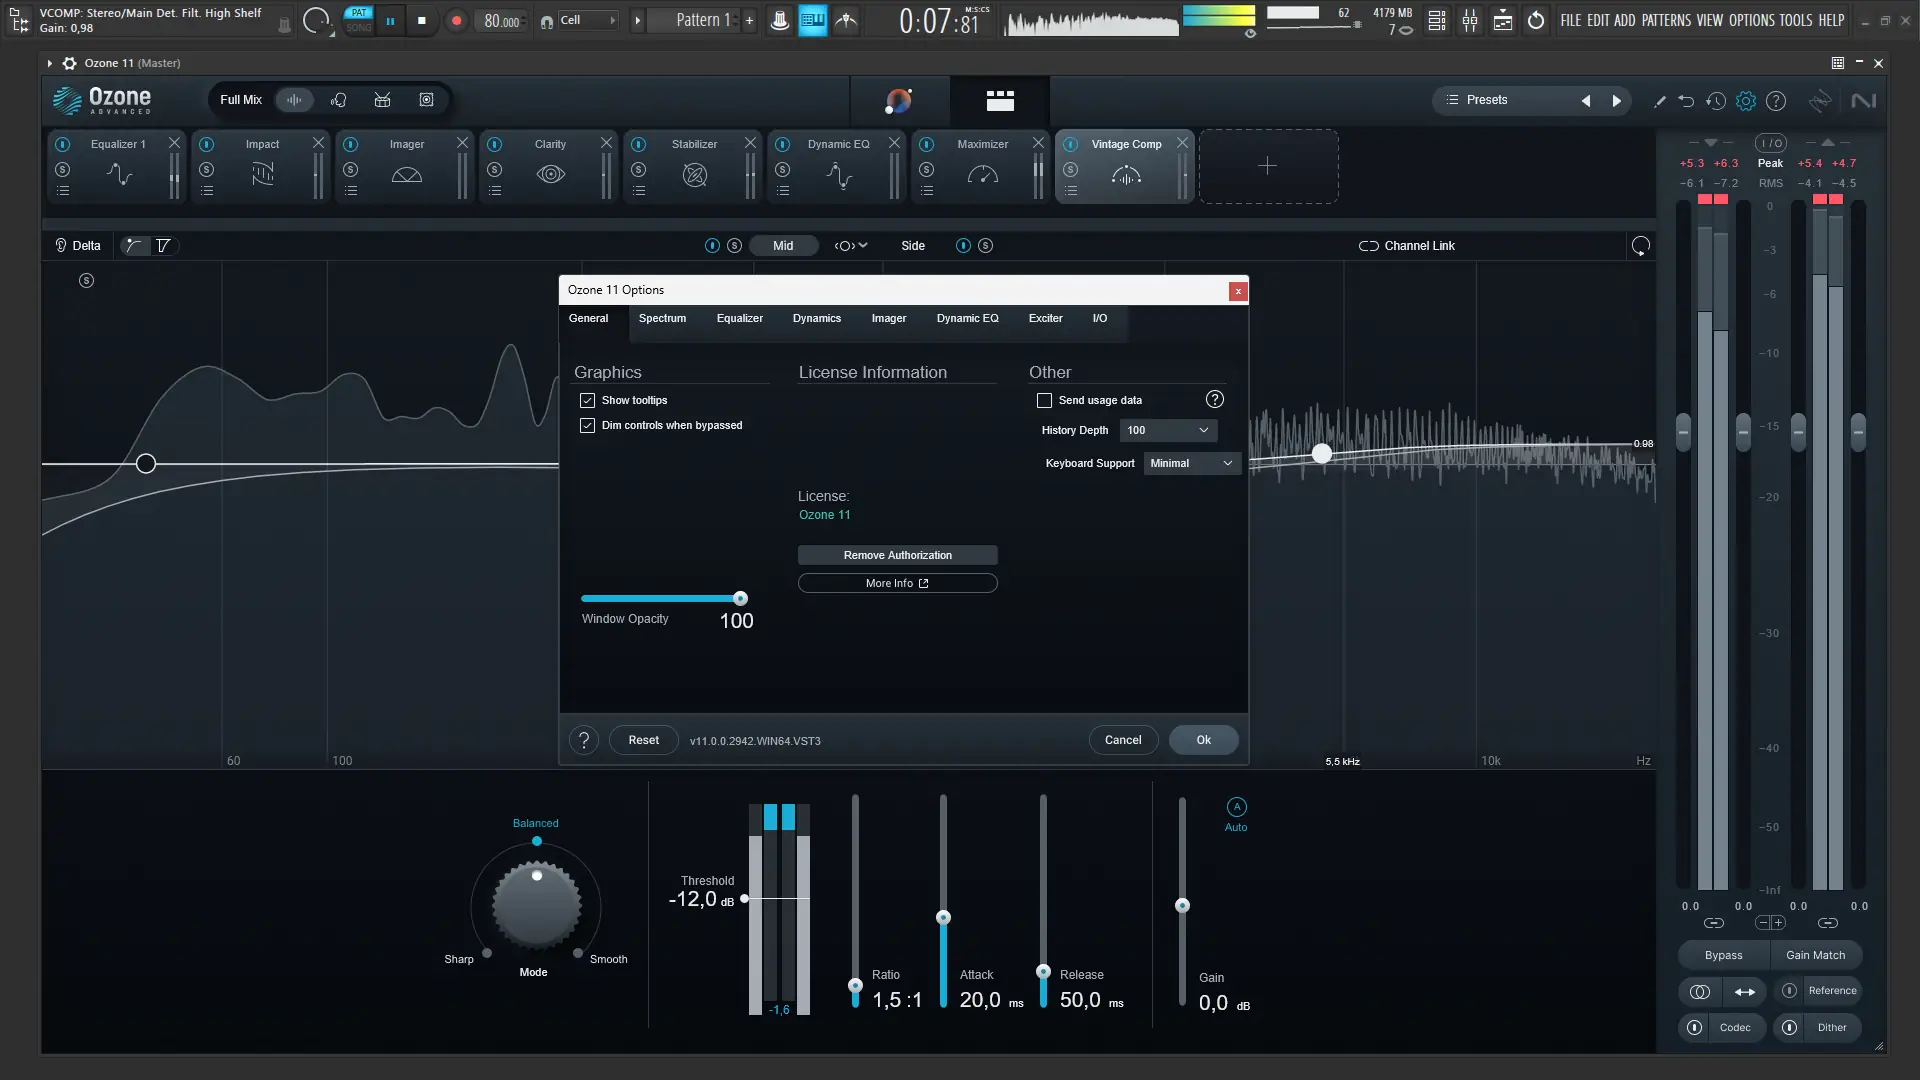
Task: Click the module chain view icon
Action: [1000, 100]
